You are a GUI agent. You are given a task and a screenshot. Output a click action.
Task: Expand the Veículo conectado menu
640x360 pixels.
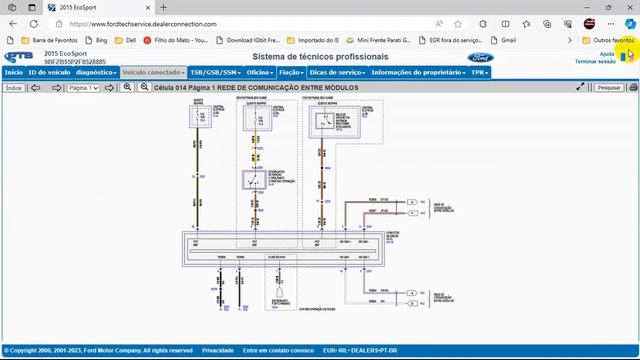coord(153,72)
